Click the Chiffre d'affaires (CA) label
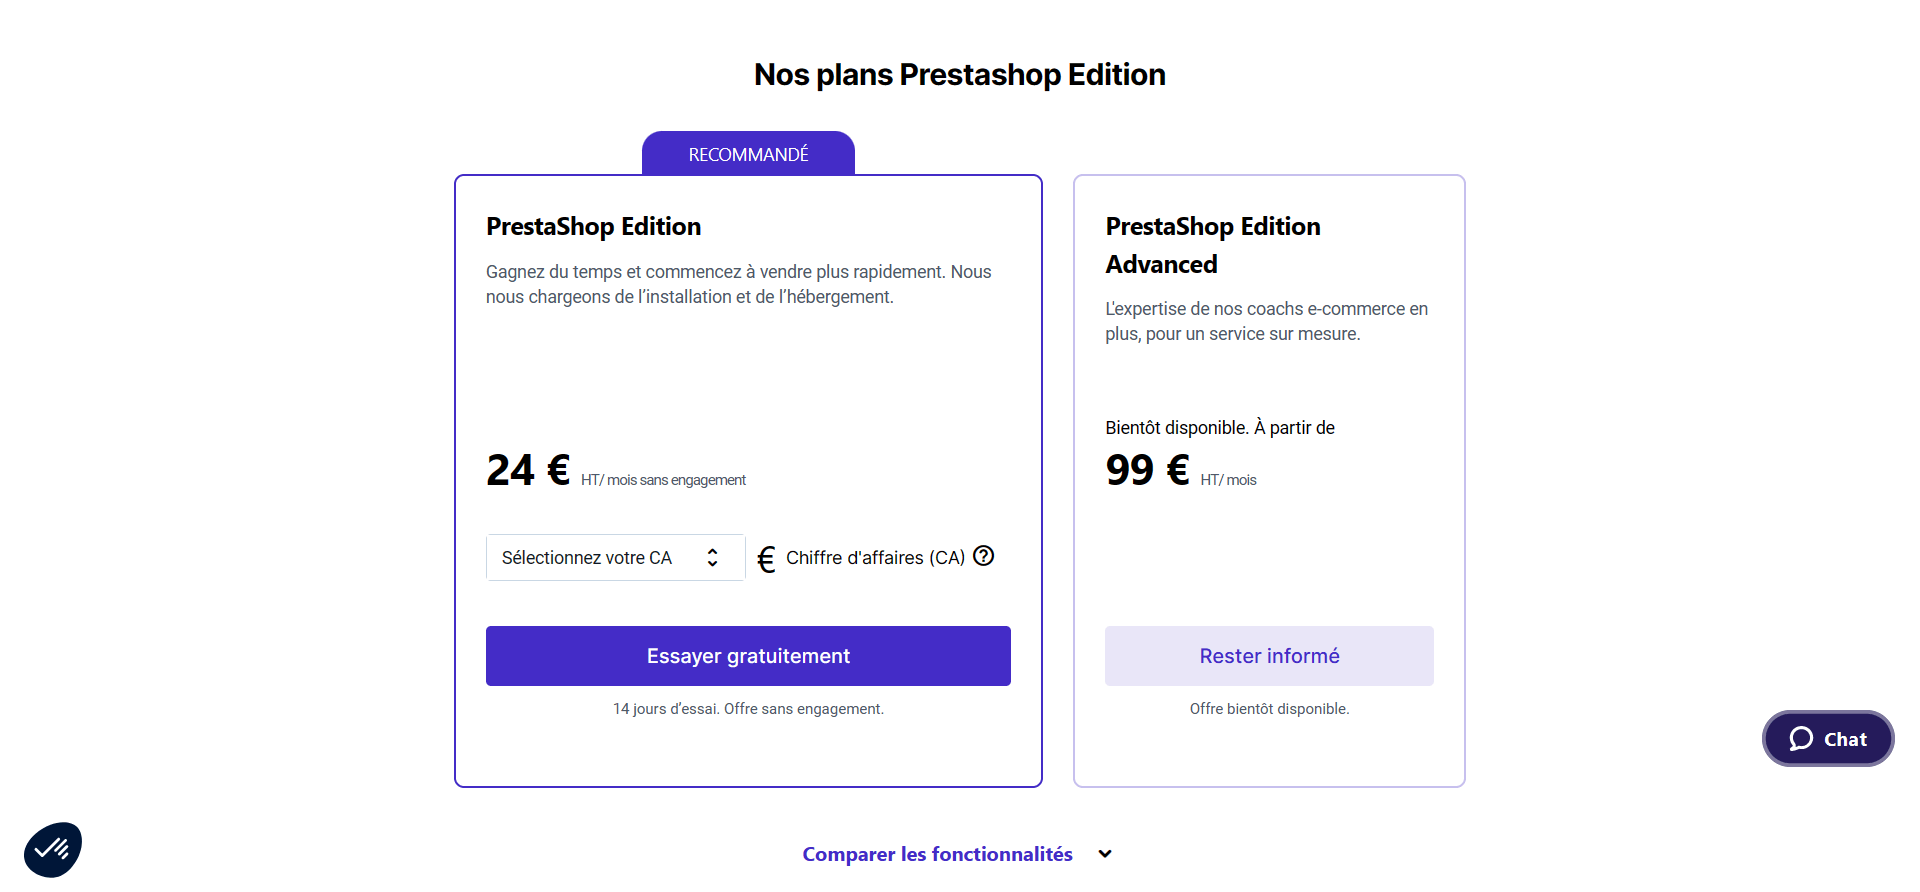The height and width of the screenshot is (892, 1920). pyautogui.click(x=875, y=558)
